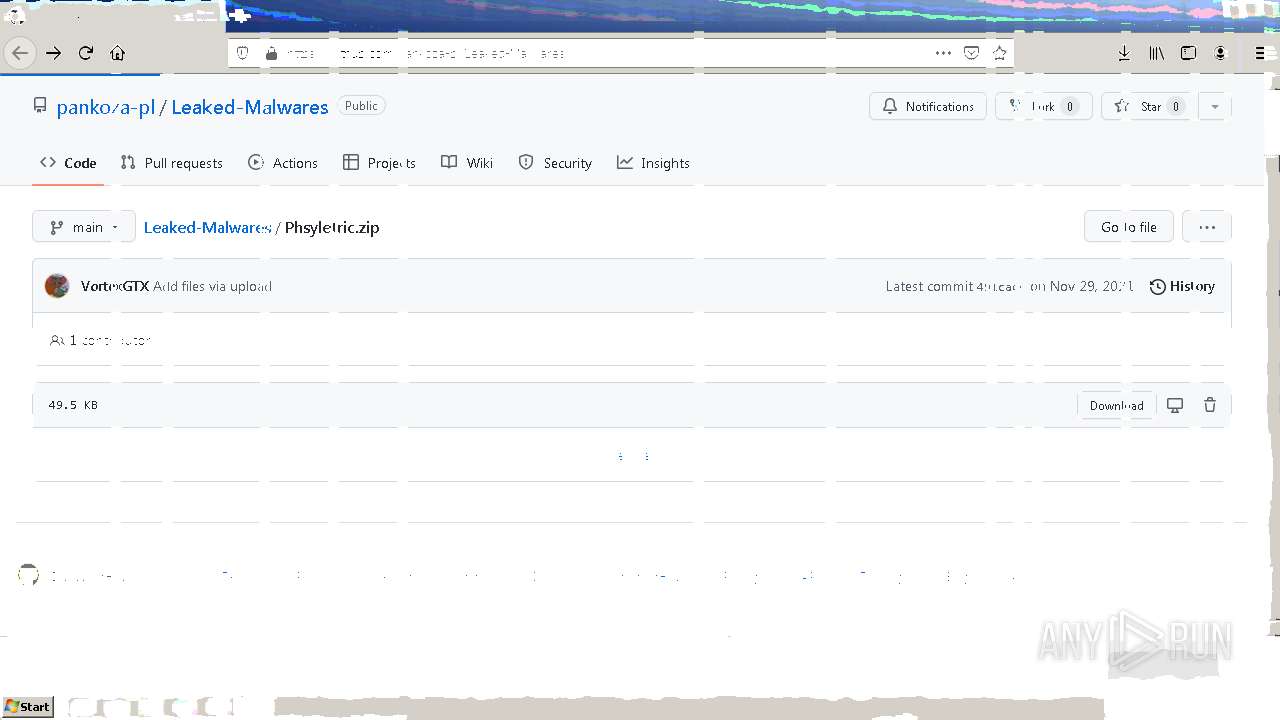
Task: Toggle Firefox sidebar view
Action: click(1188, 53)
